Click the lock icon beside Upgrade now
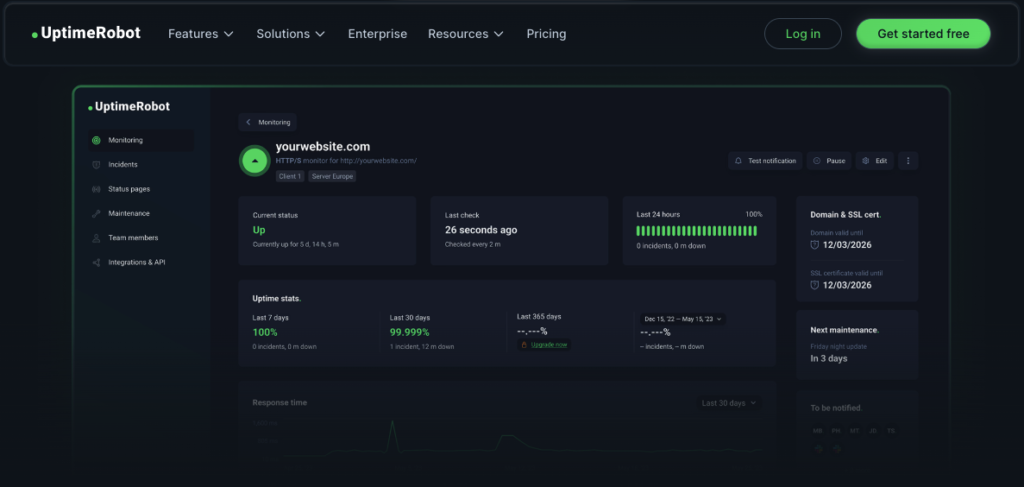1024x487 pixels. pyautogui.click(x=524, y=345)
